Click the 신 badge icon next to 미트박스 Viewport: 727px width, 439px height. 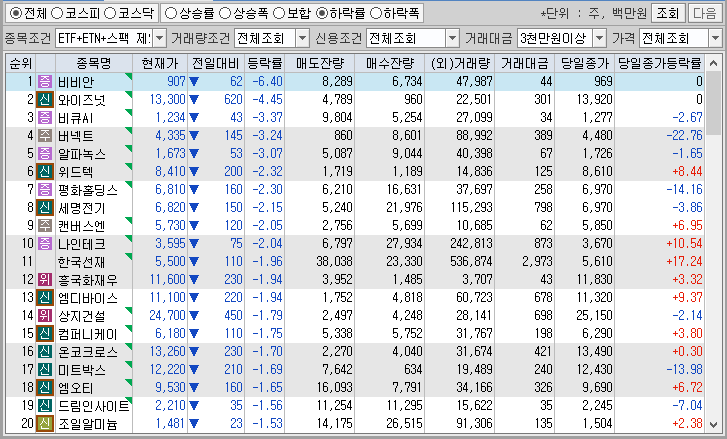(x=45, y=369)
